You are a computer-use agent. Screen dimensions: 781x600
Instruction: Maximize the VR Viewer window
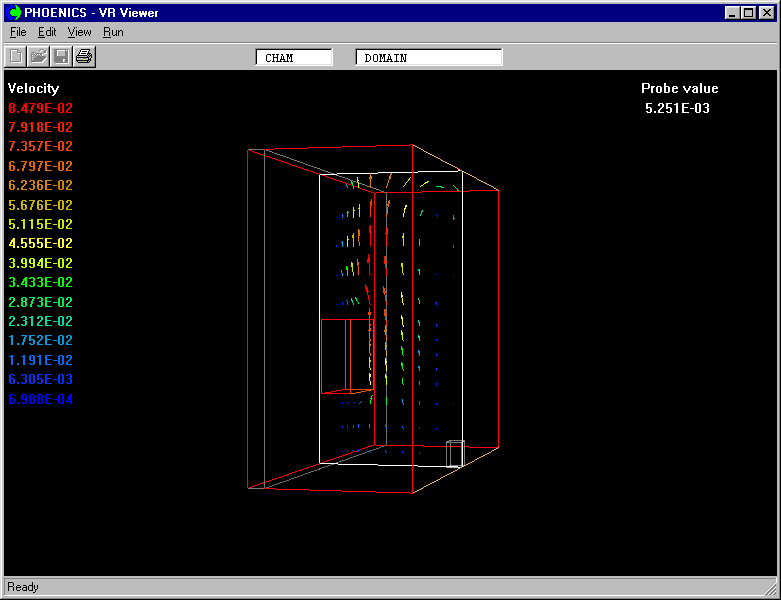click(748, 12)
